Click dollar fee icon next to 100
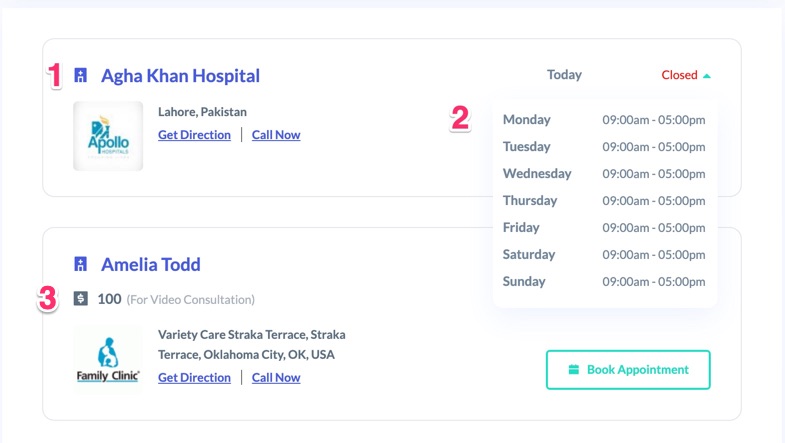785x443 pixels. coord(81,298)
